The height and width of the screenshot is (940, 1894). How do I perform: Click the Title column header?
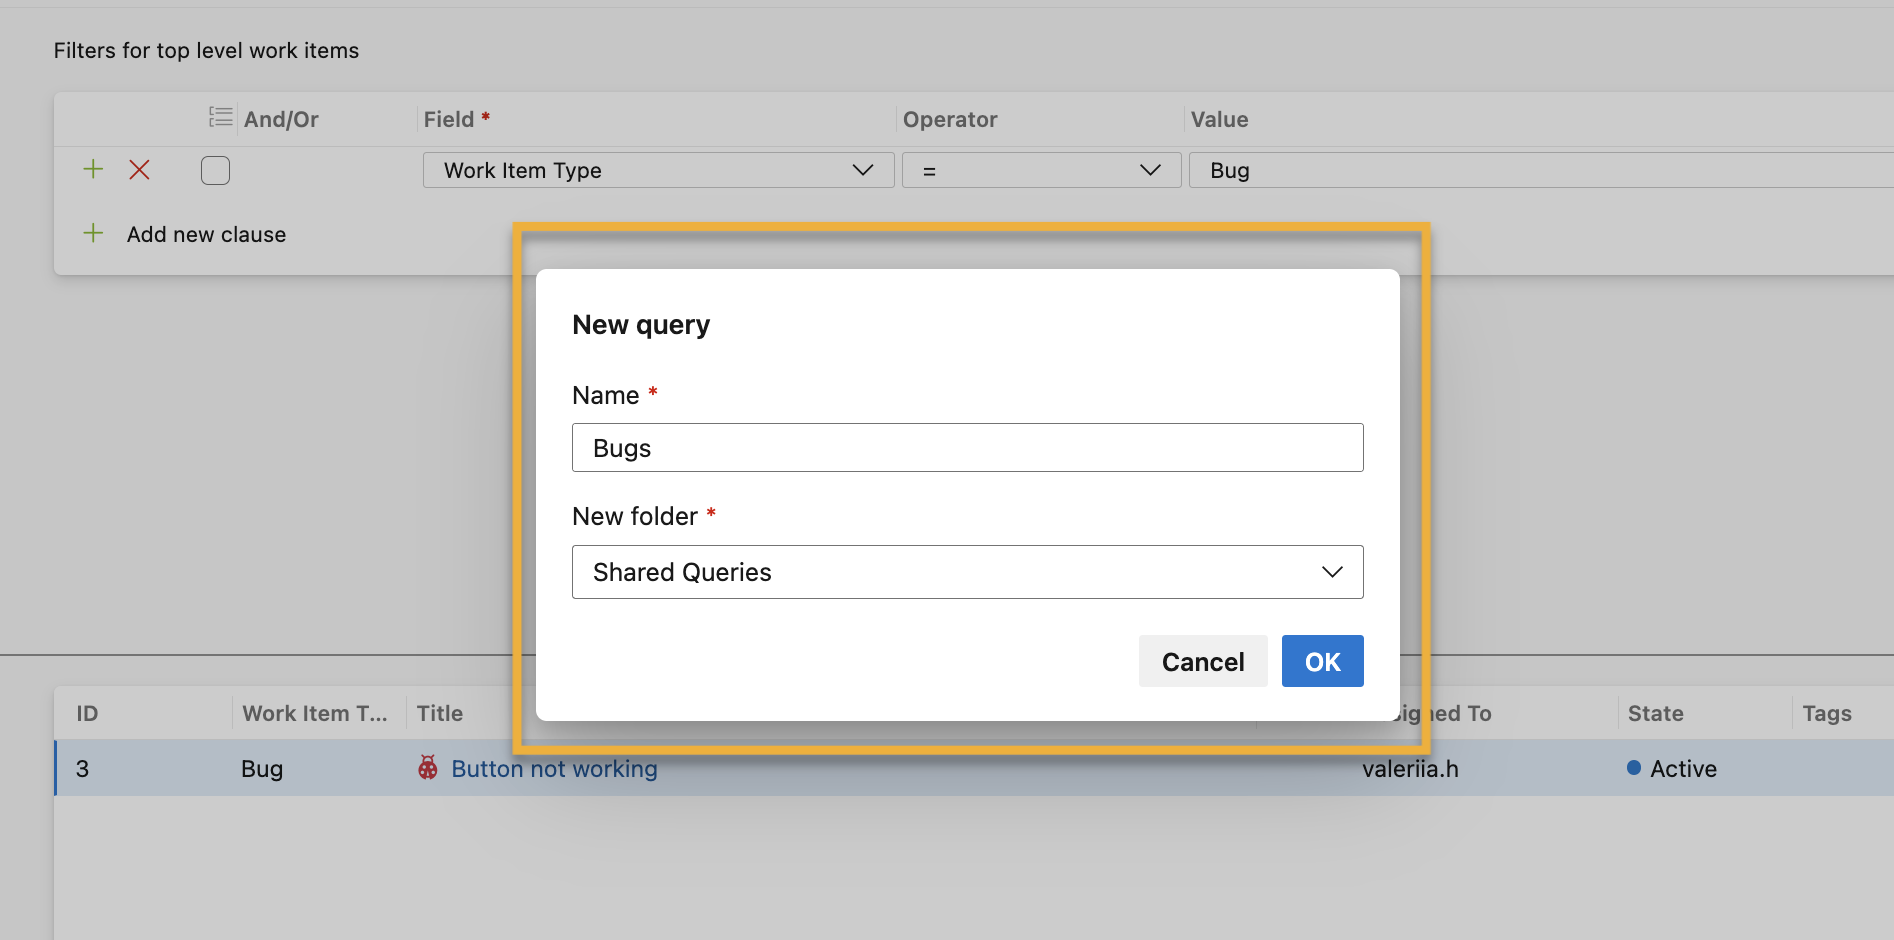pos(440,714)
